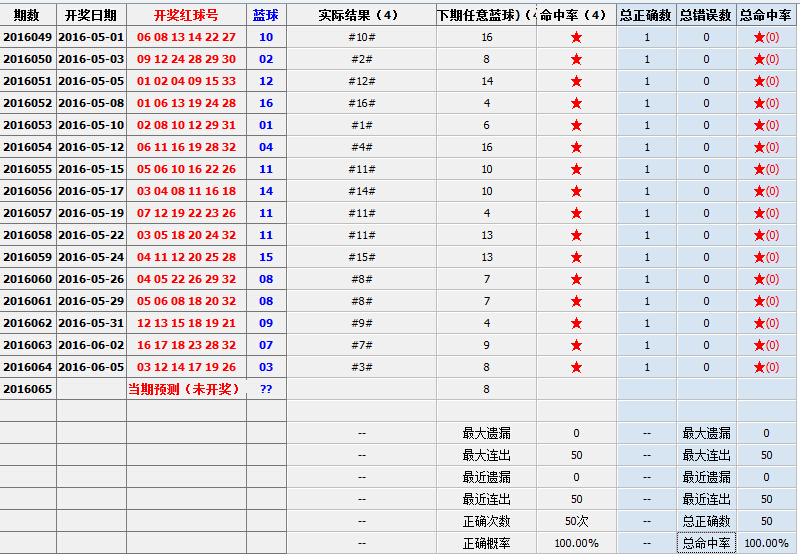Click the 50次 value cell
Viewport: 800px width, 558px height.
[577, 521]
